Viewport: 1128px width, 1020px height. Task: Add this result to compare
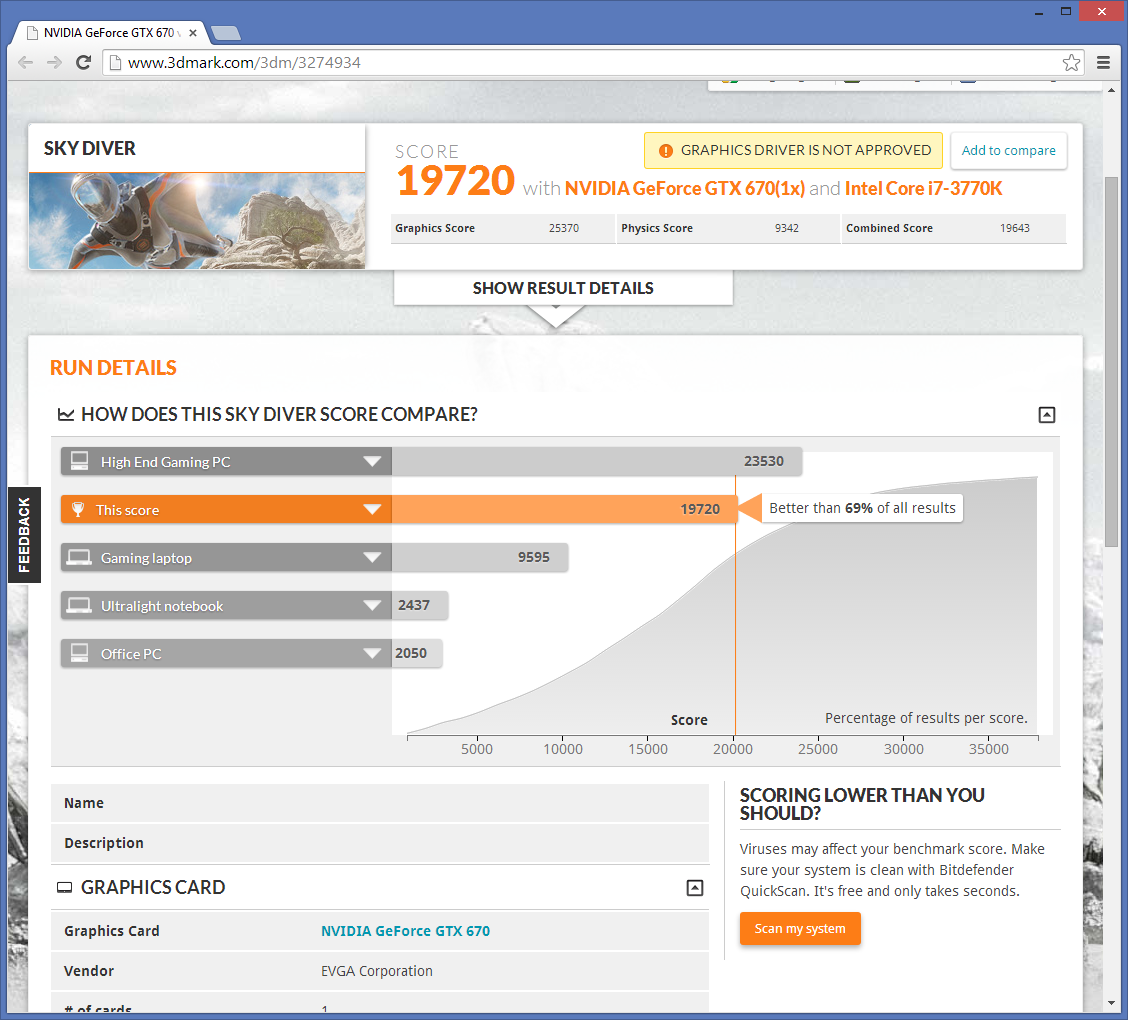tap(1009, 150)
